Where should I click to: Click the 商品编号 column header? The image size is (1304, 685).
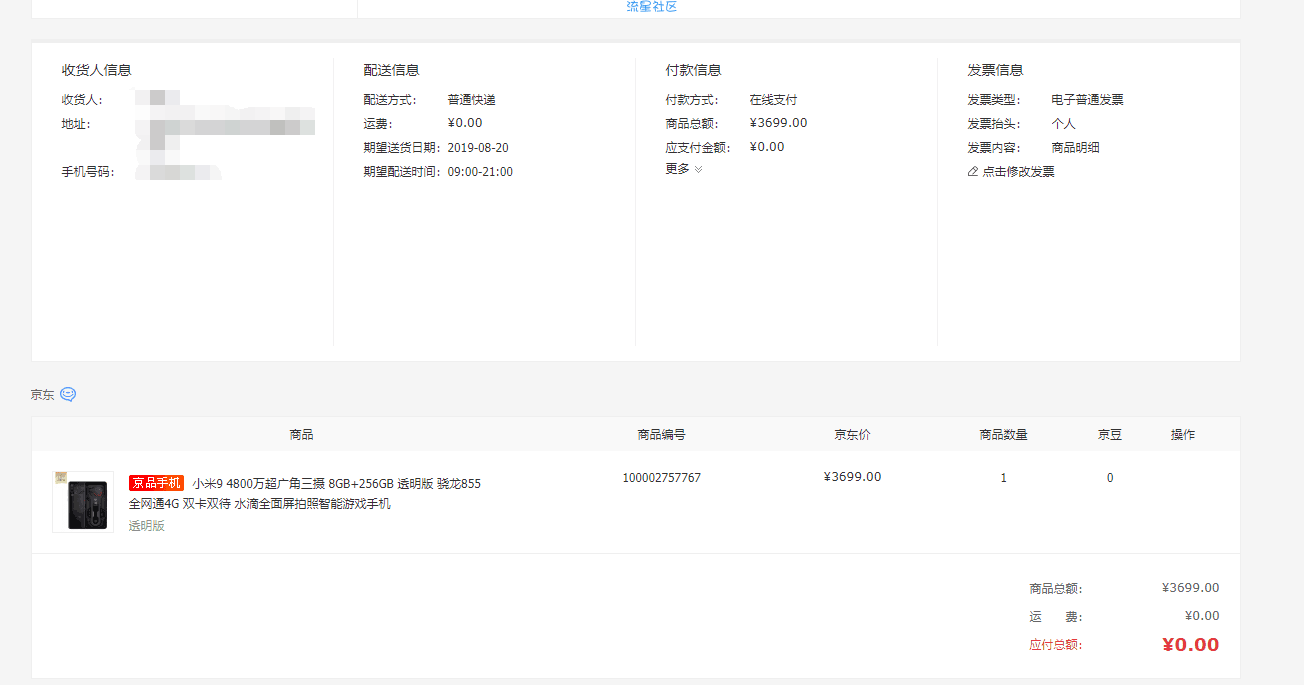662,435
